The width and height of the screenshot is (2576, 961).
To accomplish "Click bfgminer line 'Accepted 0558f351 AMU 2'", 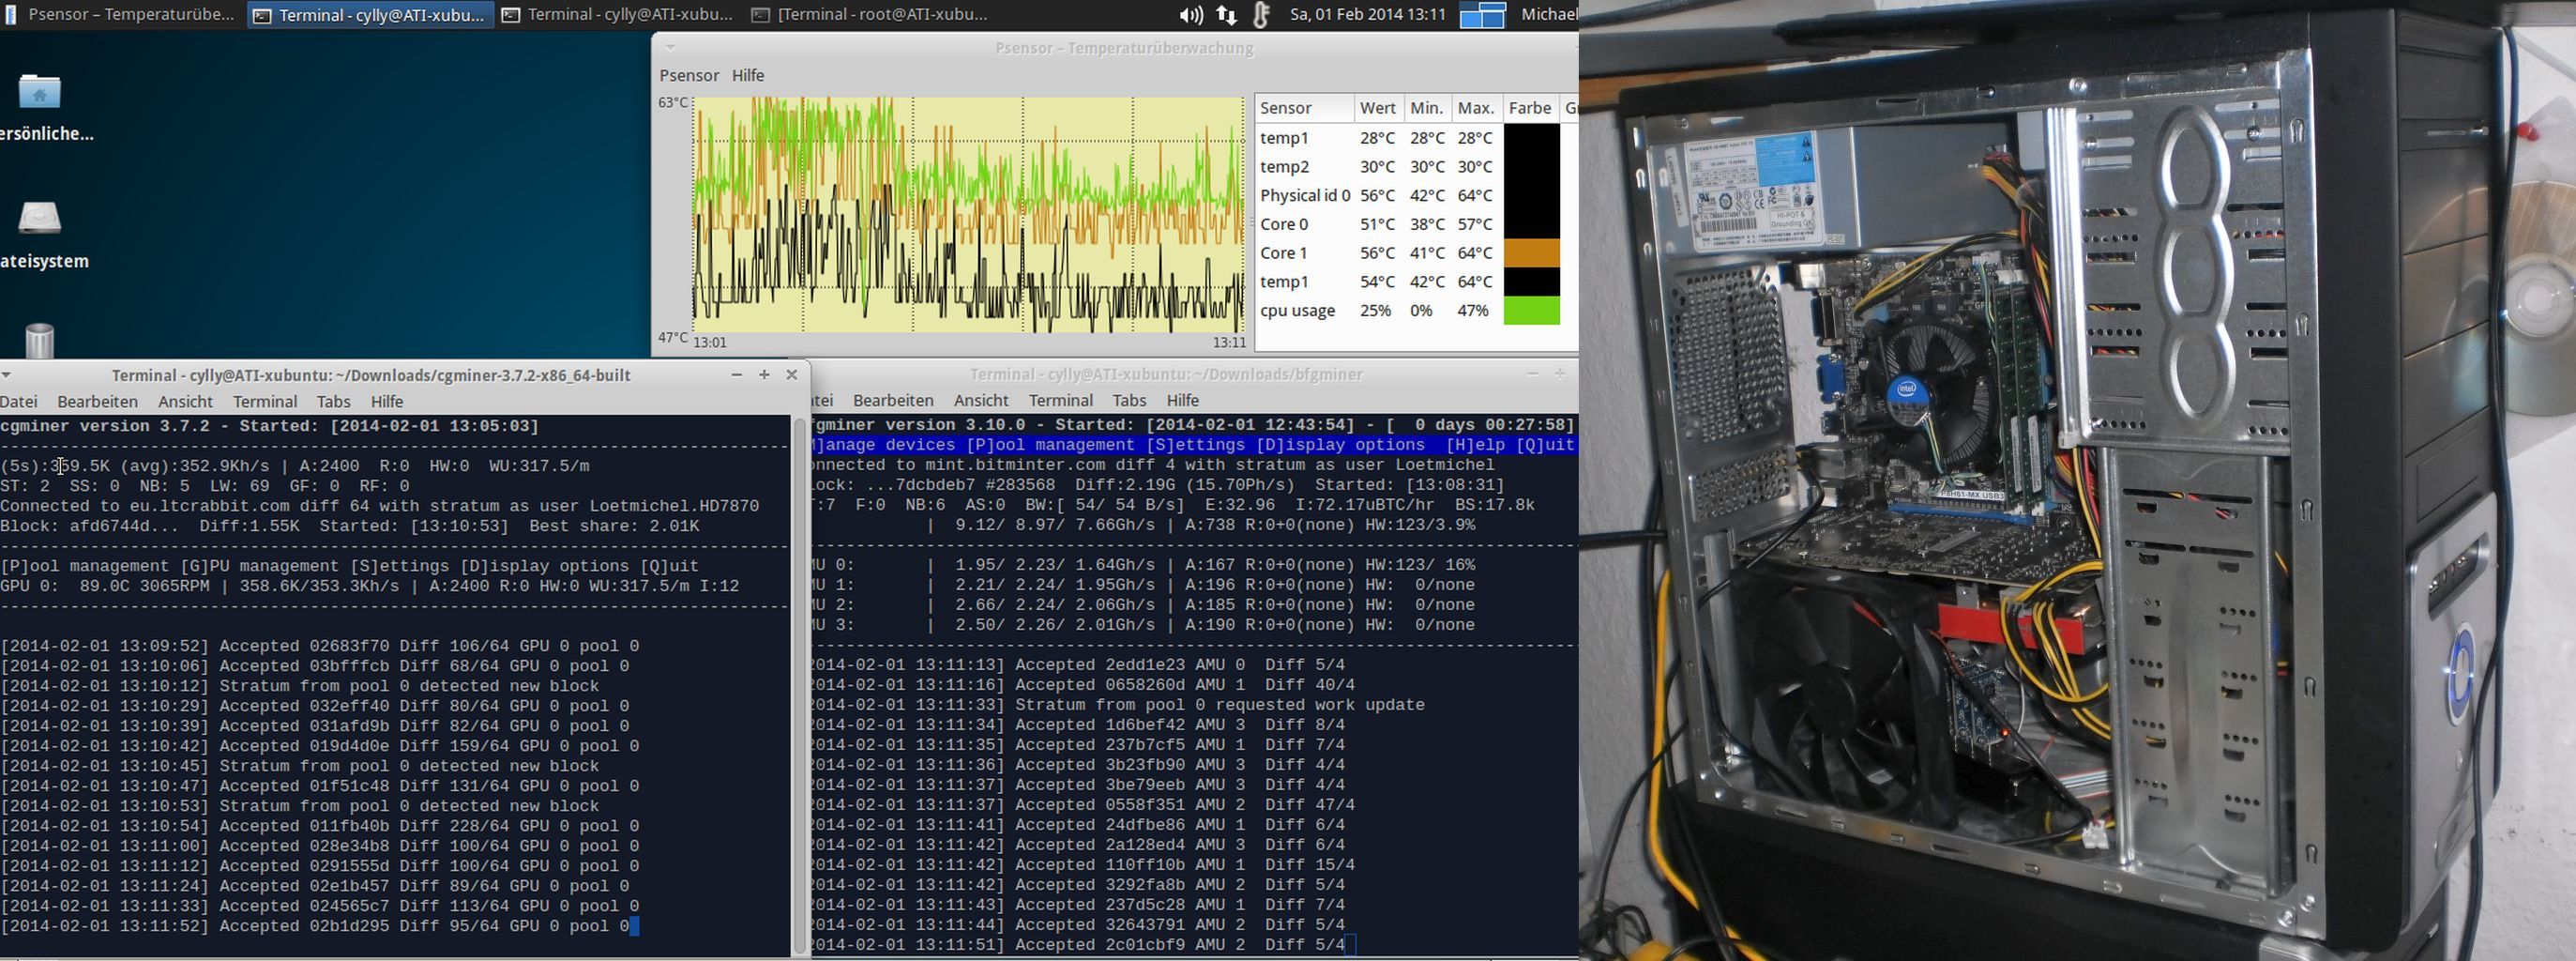I will [1081, 805].
